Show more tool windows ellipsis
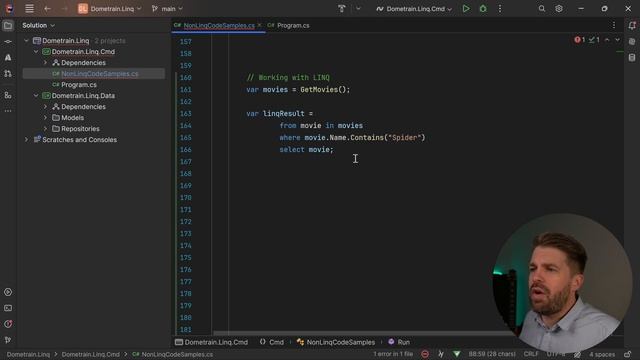640x360 pixels. click(x=8, y=111)
